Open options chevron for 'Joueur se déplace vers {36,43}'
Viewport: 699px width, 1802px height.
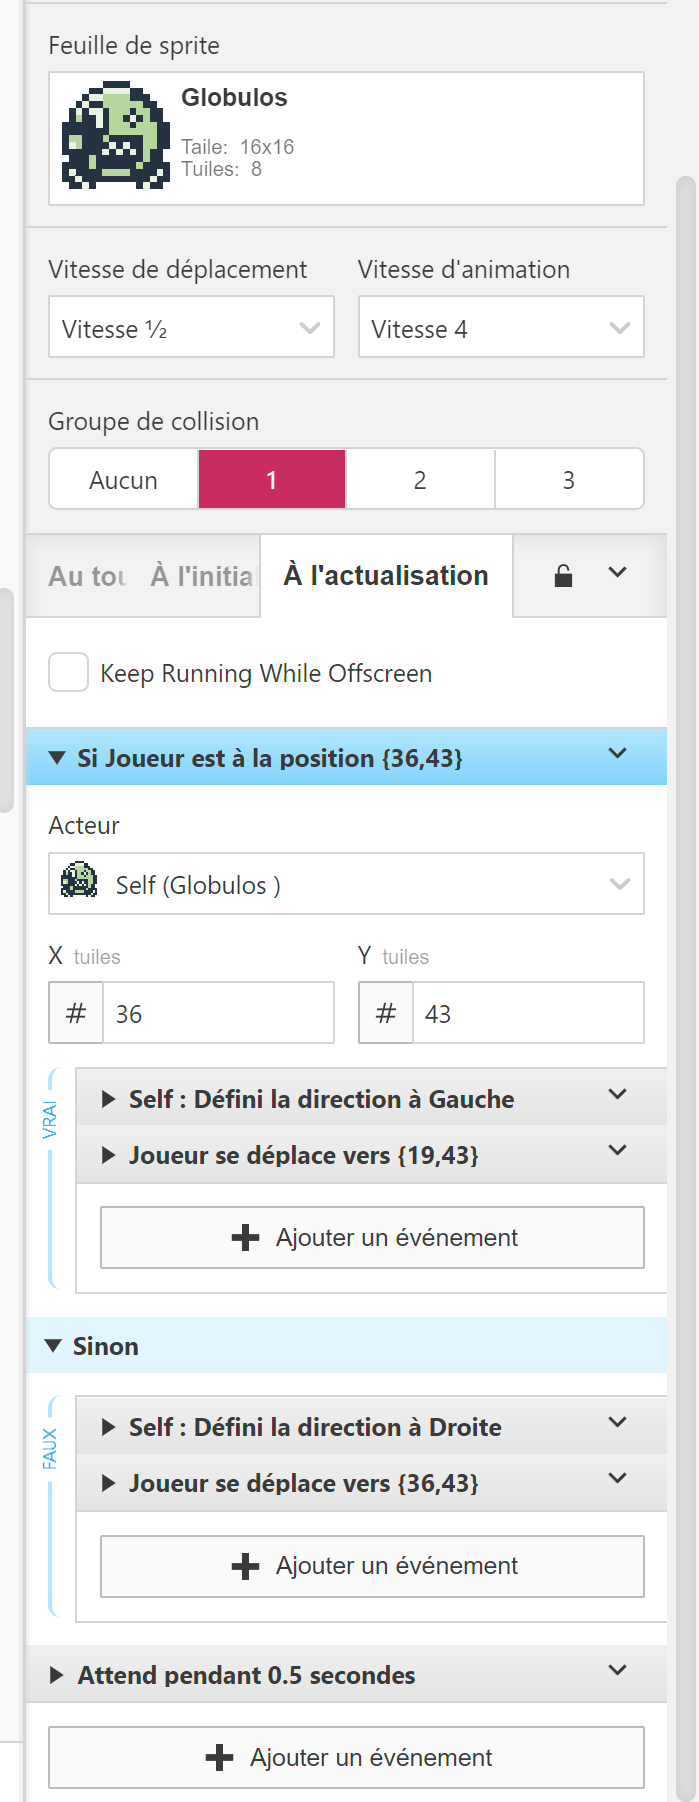coord(618,1479)
